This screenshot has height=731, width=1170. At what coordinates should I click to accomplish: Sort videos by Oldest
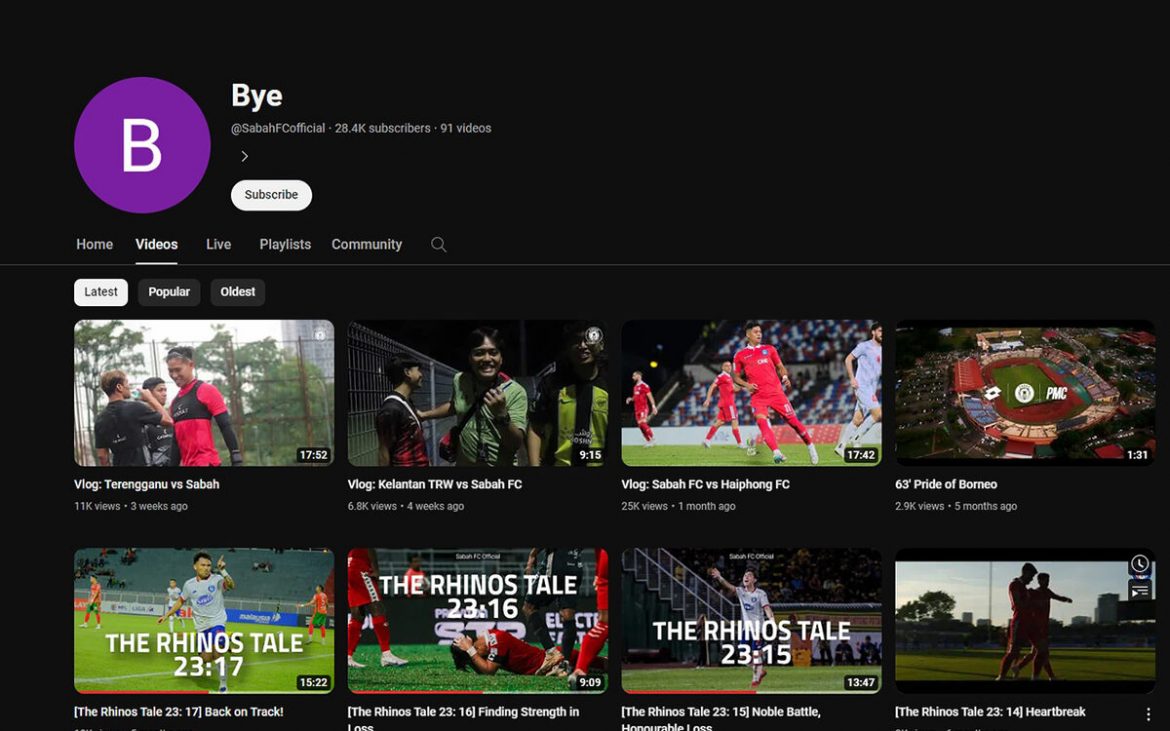tap(238, 292)
